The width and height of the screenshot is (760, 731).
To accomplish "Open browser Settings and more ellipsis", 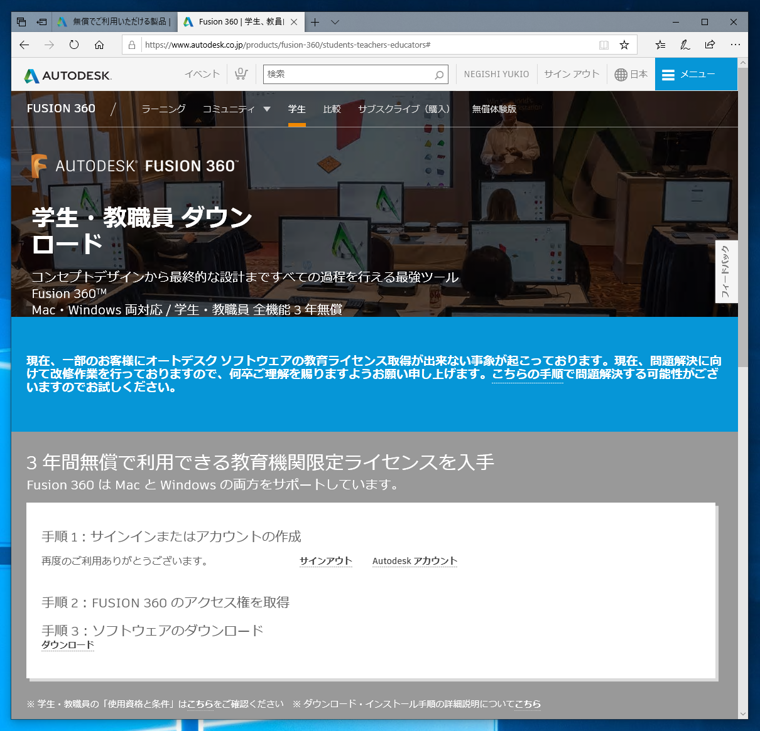I will point(735,45).
